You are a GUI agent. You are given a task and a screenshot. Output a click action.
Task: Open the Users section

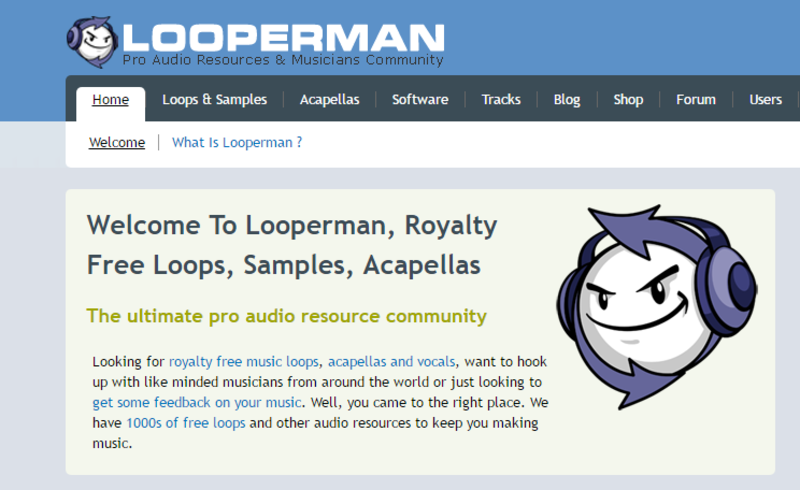coord(765,100)
